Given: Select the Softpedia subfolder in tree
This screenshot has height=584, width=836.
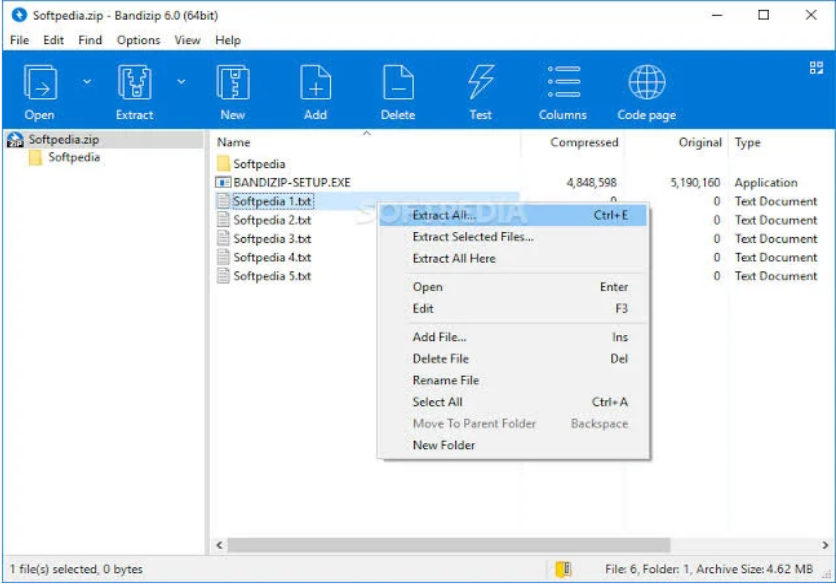Looking at the screenshot, I should click(74, 157).
